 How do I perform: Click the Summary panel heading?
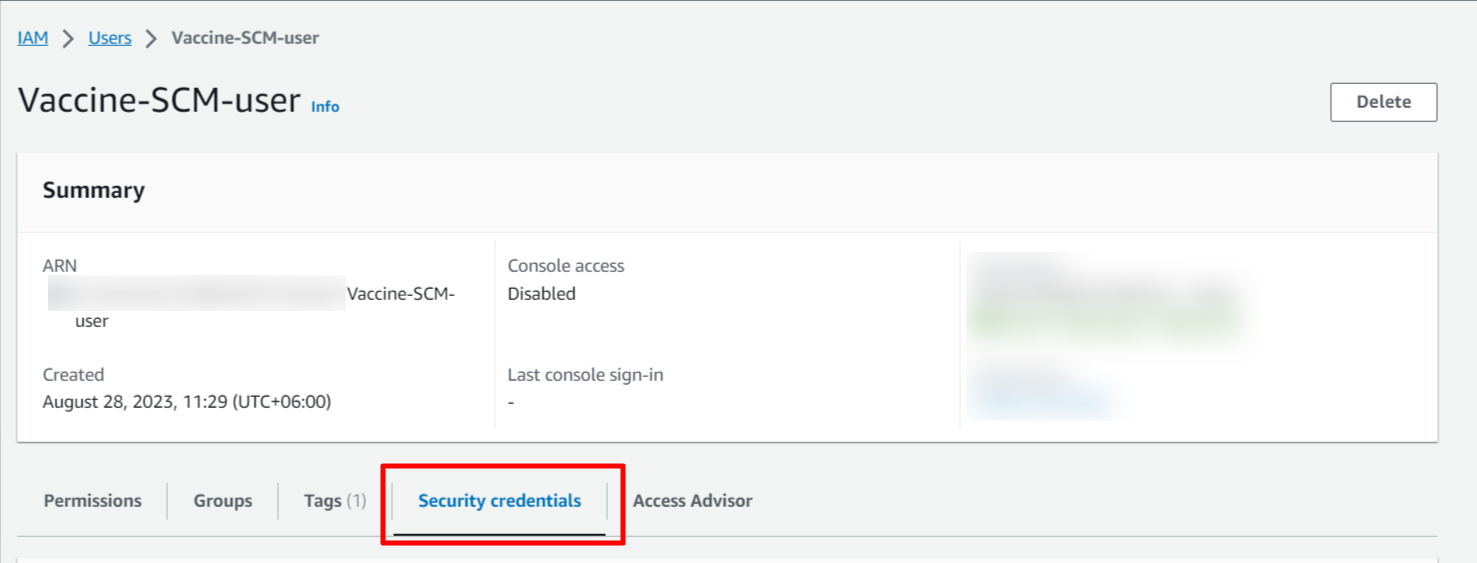[94, 190]
